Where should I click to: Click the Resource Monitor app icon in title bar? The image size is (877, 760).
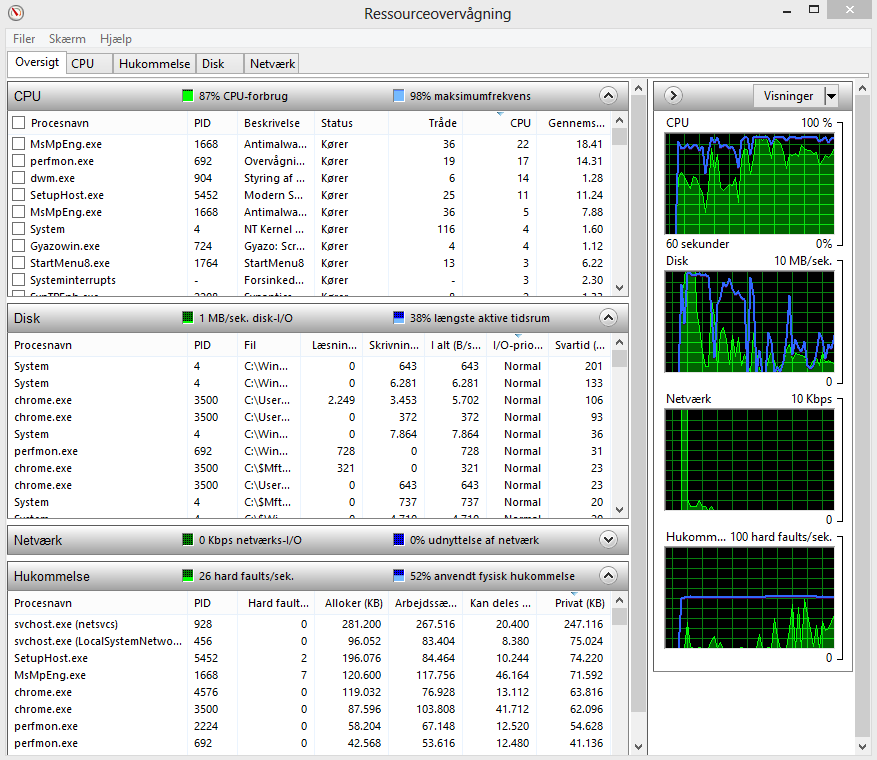(x=16, y=13)
